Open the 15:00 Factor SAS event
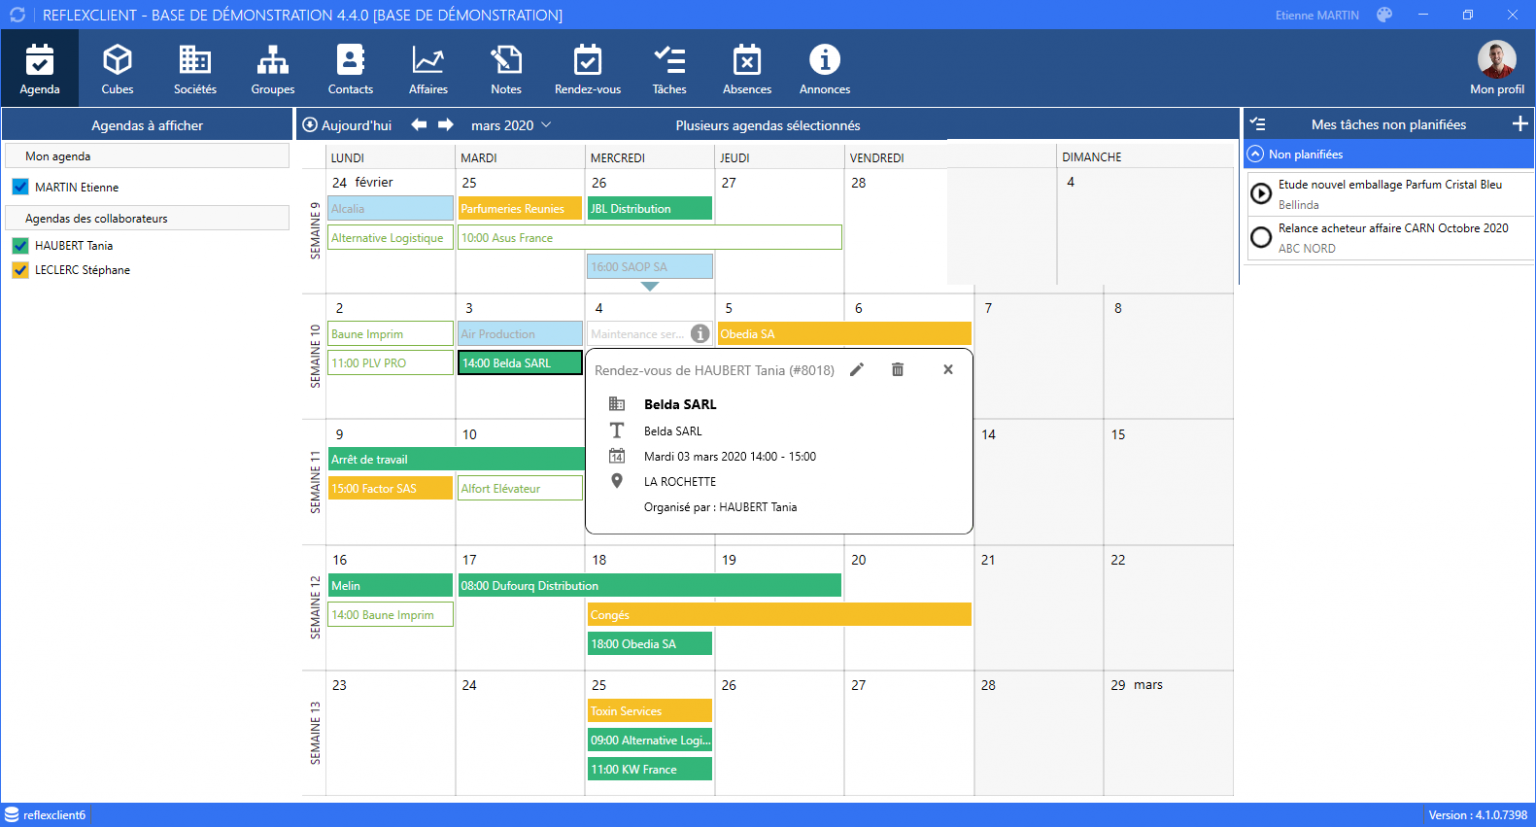1536x827 pixels. click(x=390, y=489)
